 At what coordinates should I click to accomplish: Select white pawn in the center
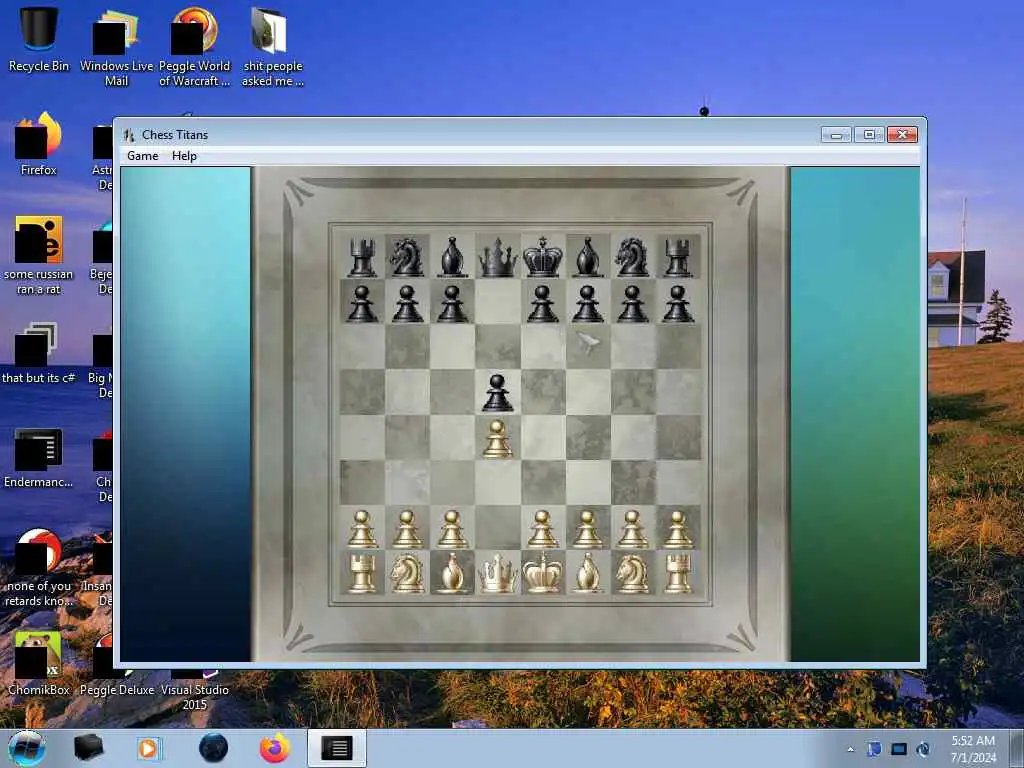pyautogui.click(x=498, y=438)
